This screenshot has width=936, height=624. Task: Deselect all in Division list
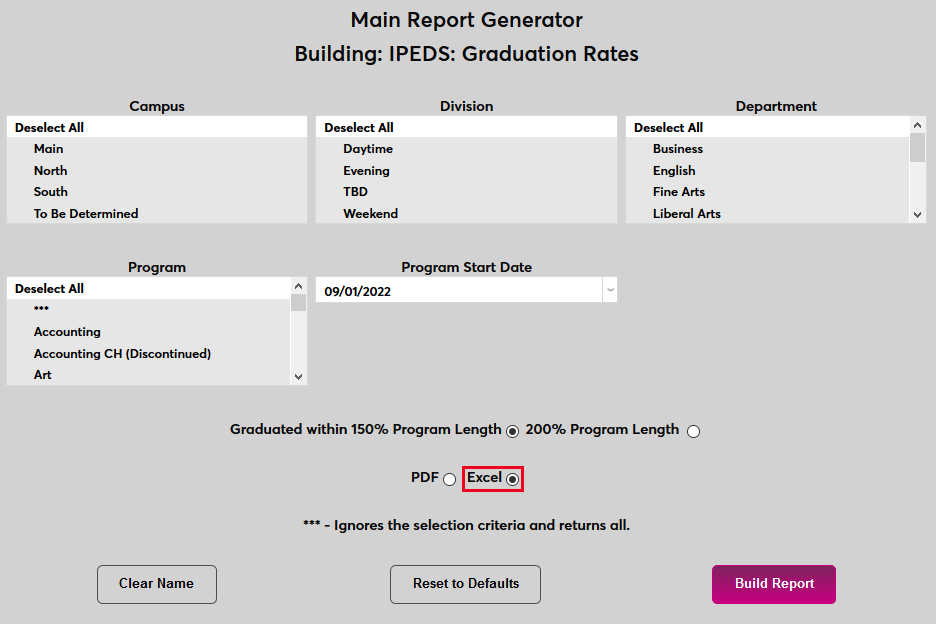(x=359, y=128)
